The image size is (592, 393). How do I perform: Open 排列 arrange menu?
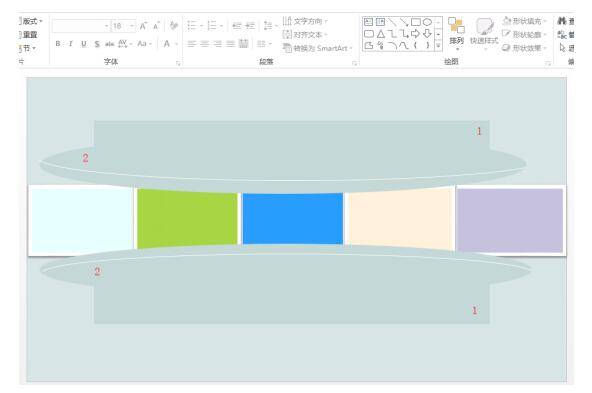(x=456, y=34)
